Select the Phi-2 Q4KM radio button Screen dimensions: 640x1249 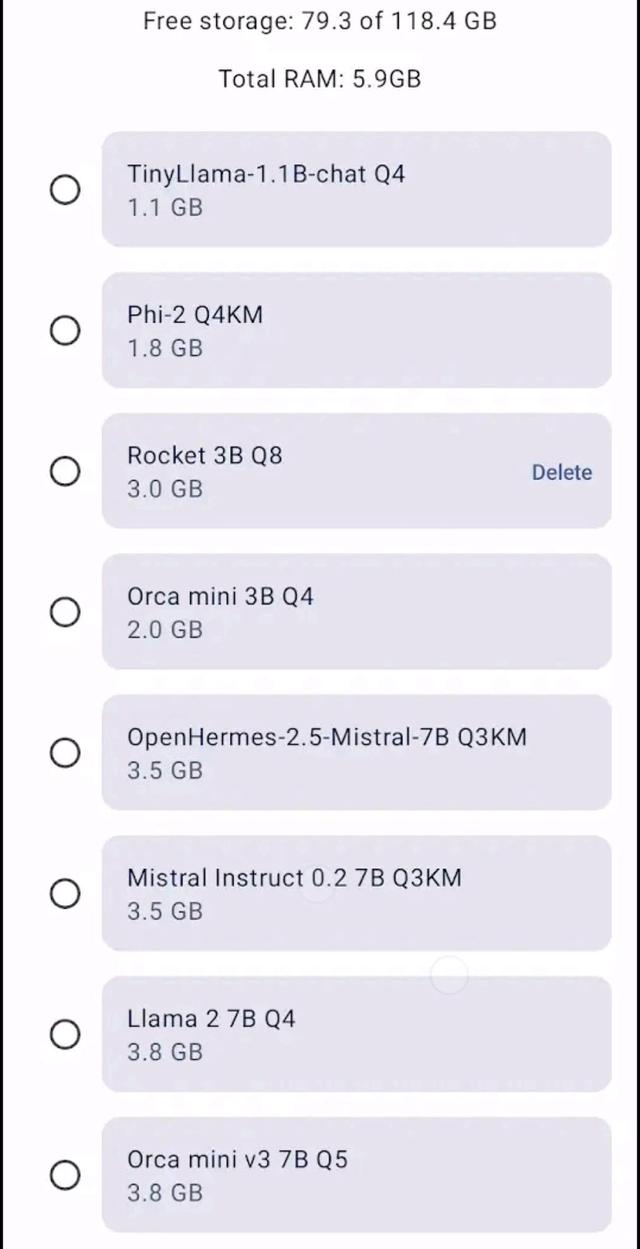click(x=65, y=330)
